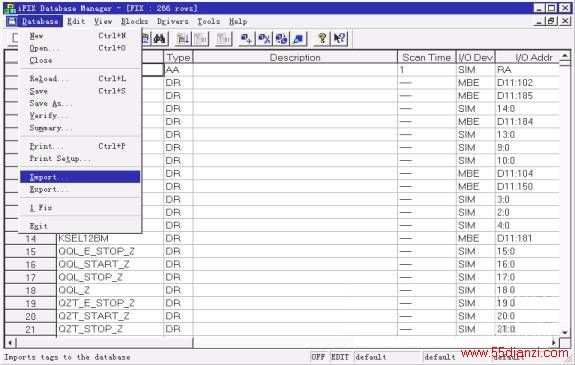Click the Add Block toolbar icon
Image resolution: width=575 pixels, height=365 pixels.
point(246,39)
